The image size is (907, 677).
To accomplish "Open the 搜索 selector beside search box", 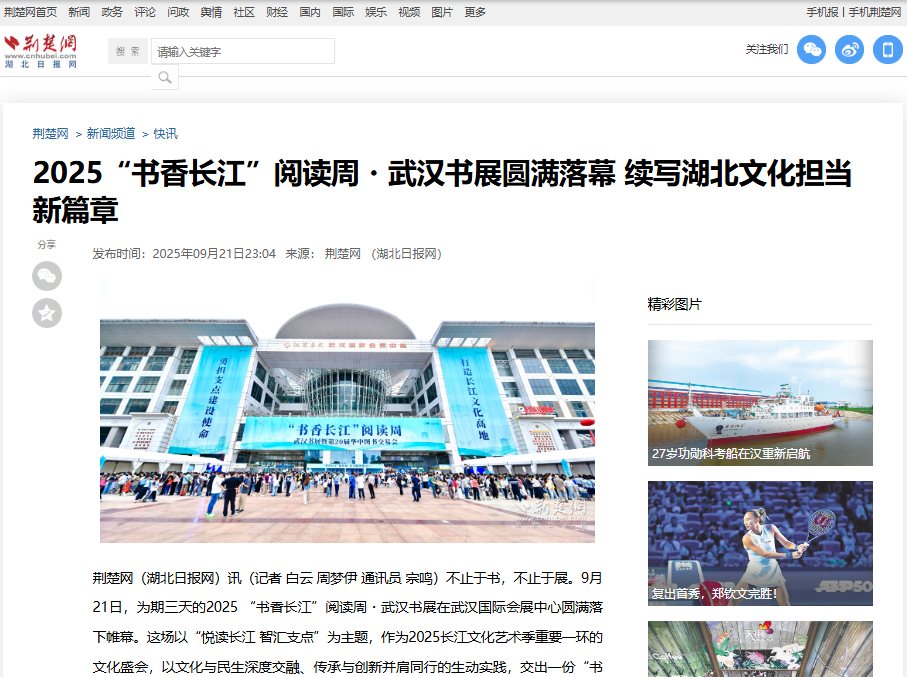I will pyautogui.click(x=128, y=51).
